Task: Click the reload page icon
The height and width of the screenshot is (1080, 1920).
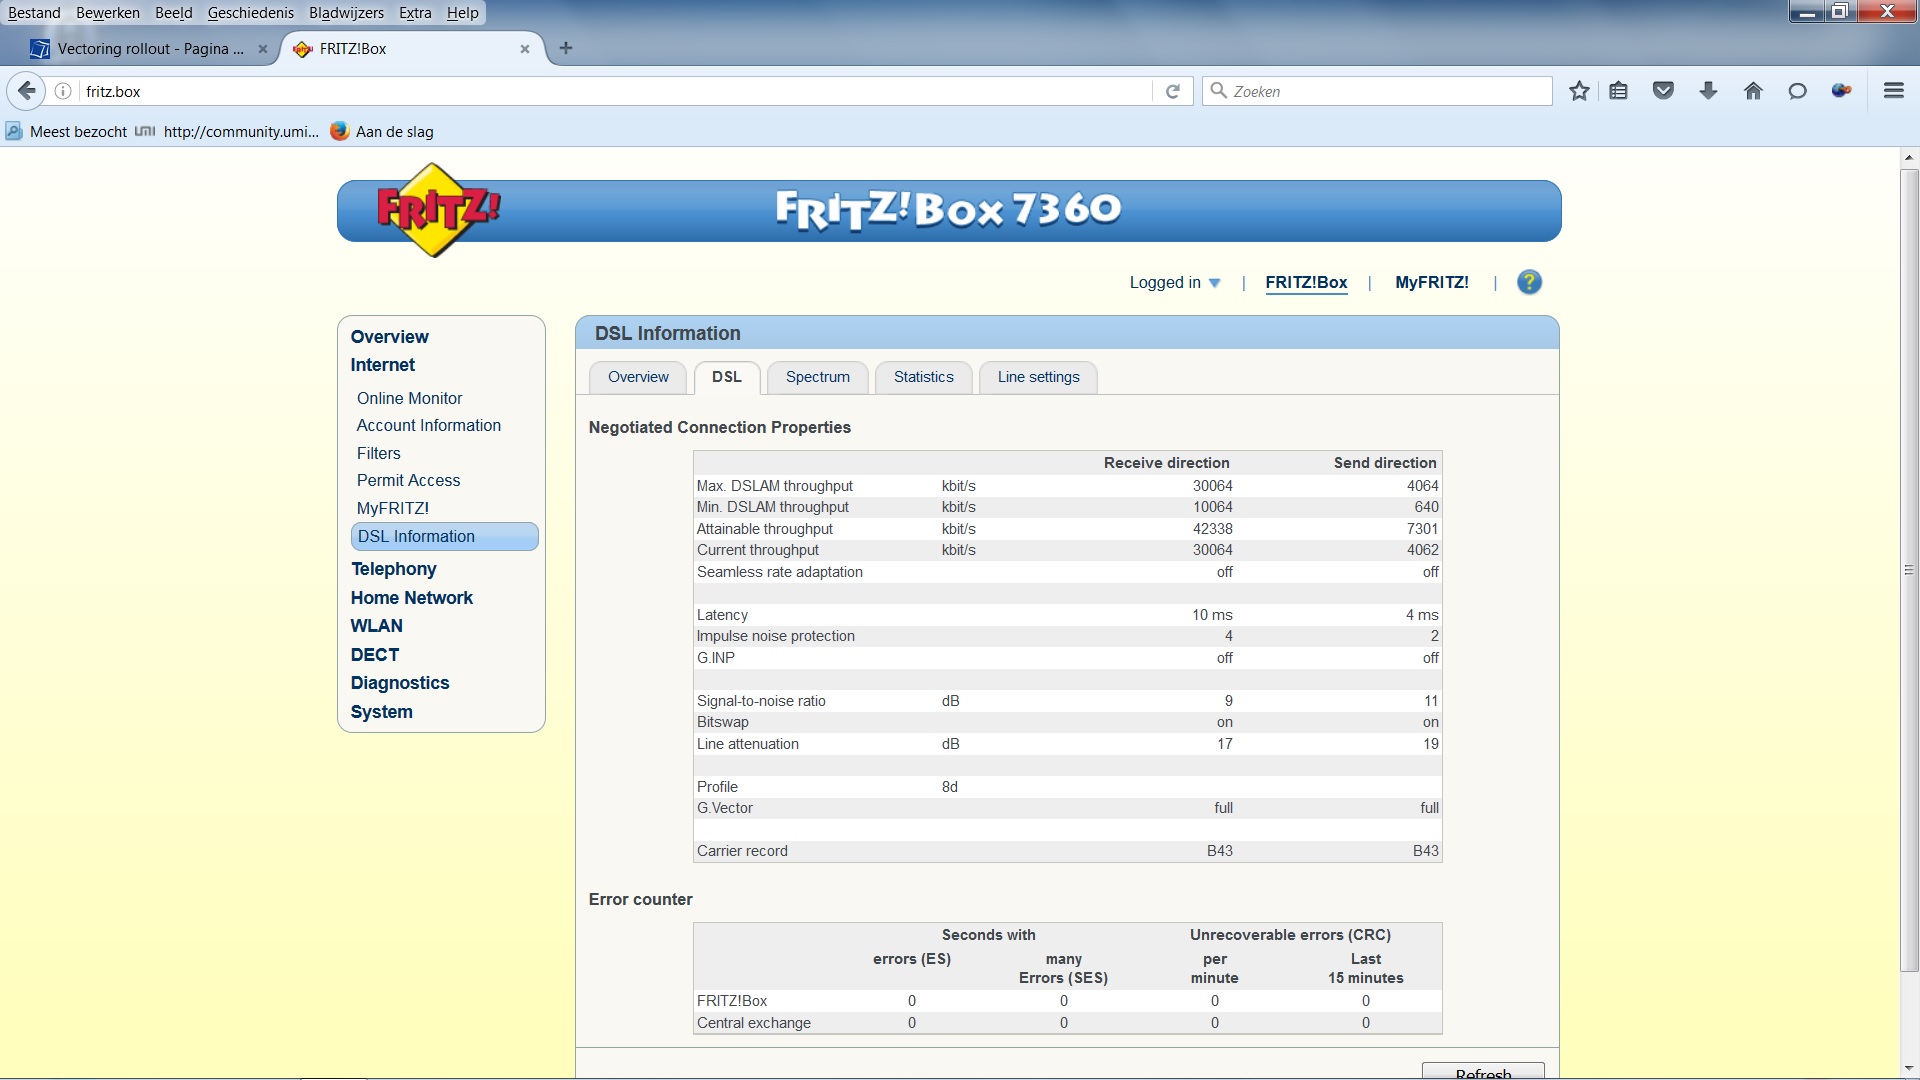Action: click(x=1173, y=91)
